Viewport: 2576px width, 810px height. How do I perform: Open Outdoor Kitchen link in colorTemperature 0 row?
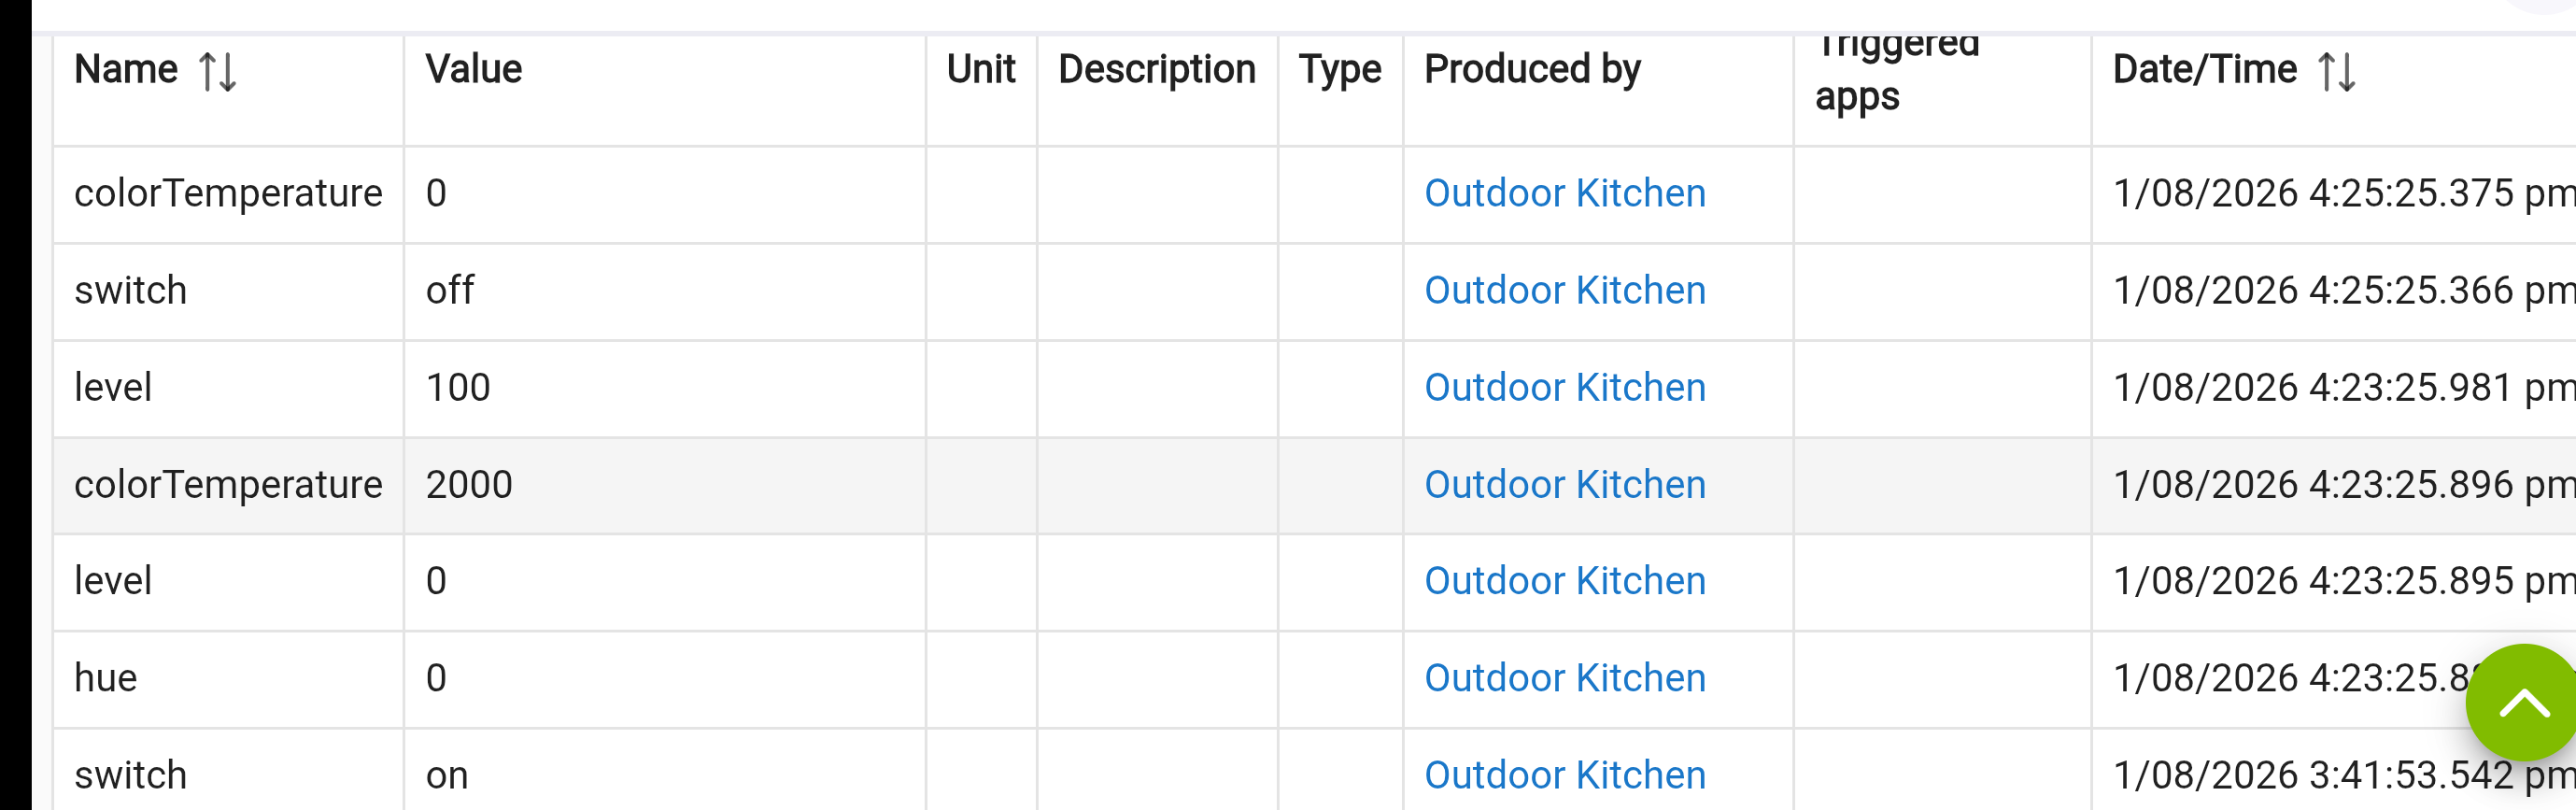tap(1564, 193)
